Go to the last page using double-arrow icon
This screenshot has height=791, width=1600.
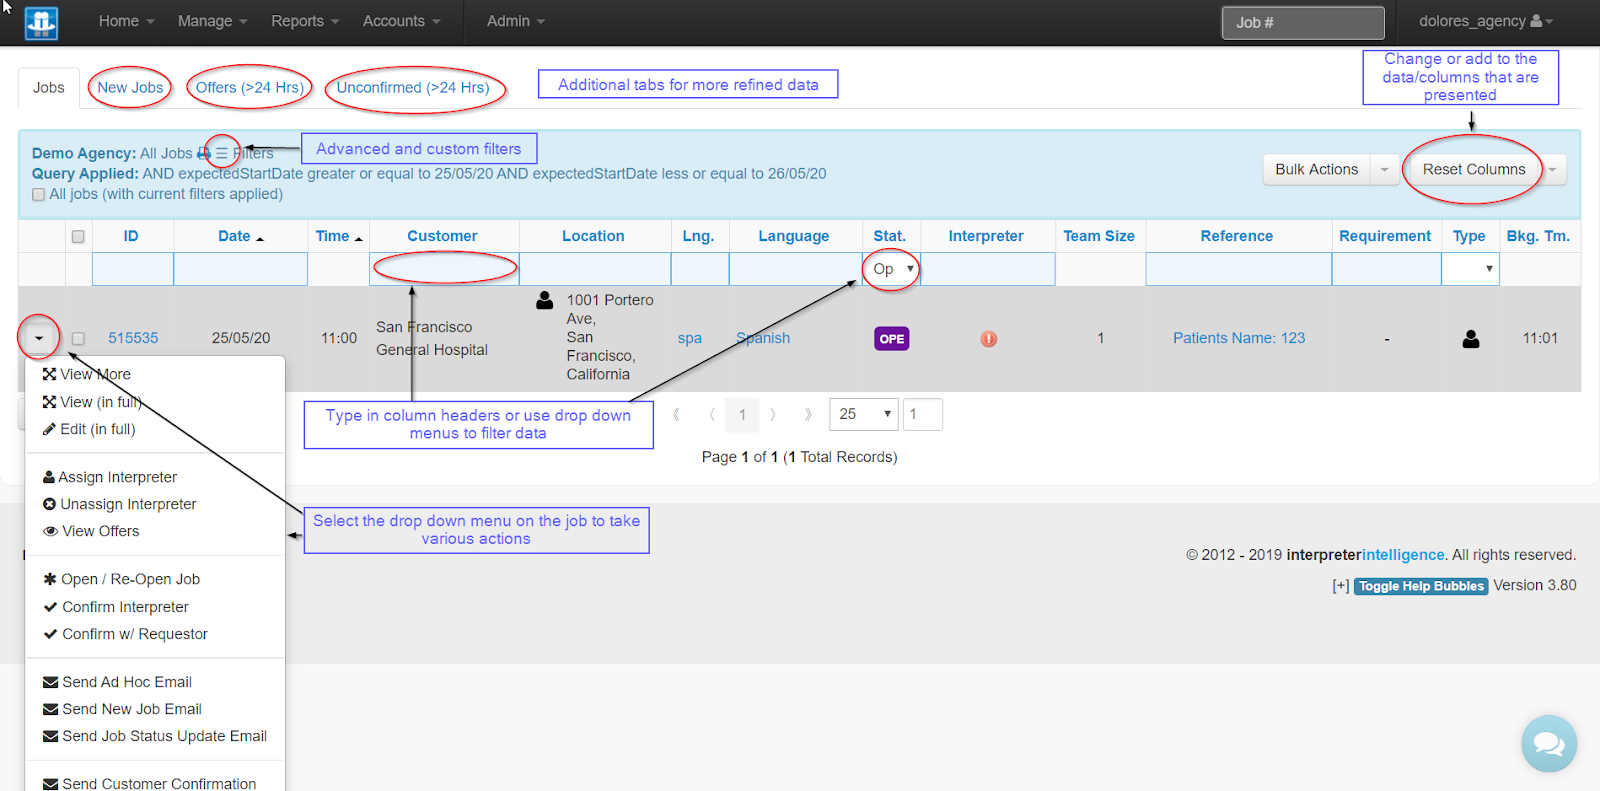coord(808,414)
